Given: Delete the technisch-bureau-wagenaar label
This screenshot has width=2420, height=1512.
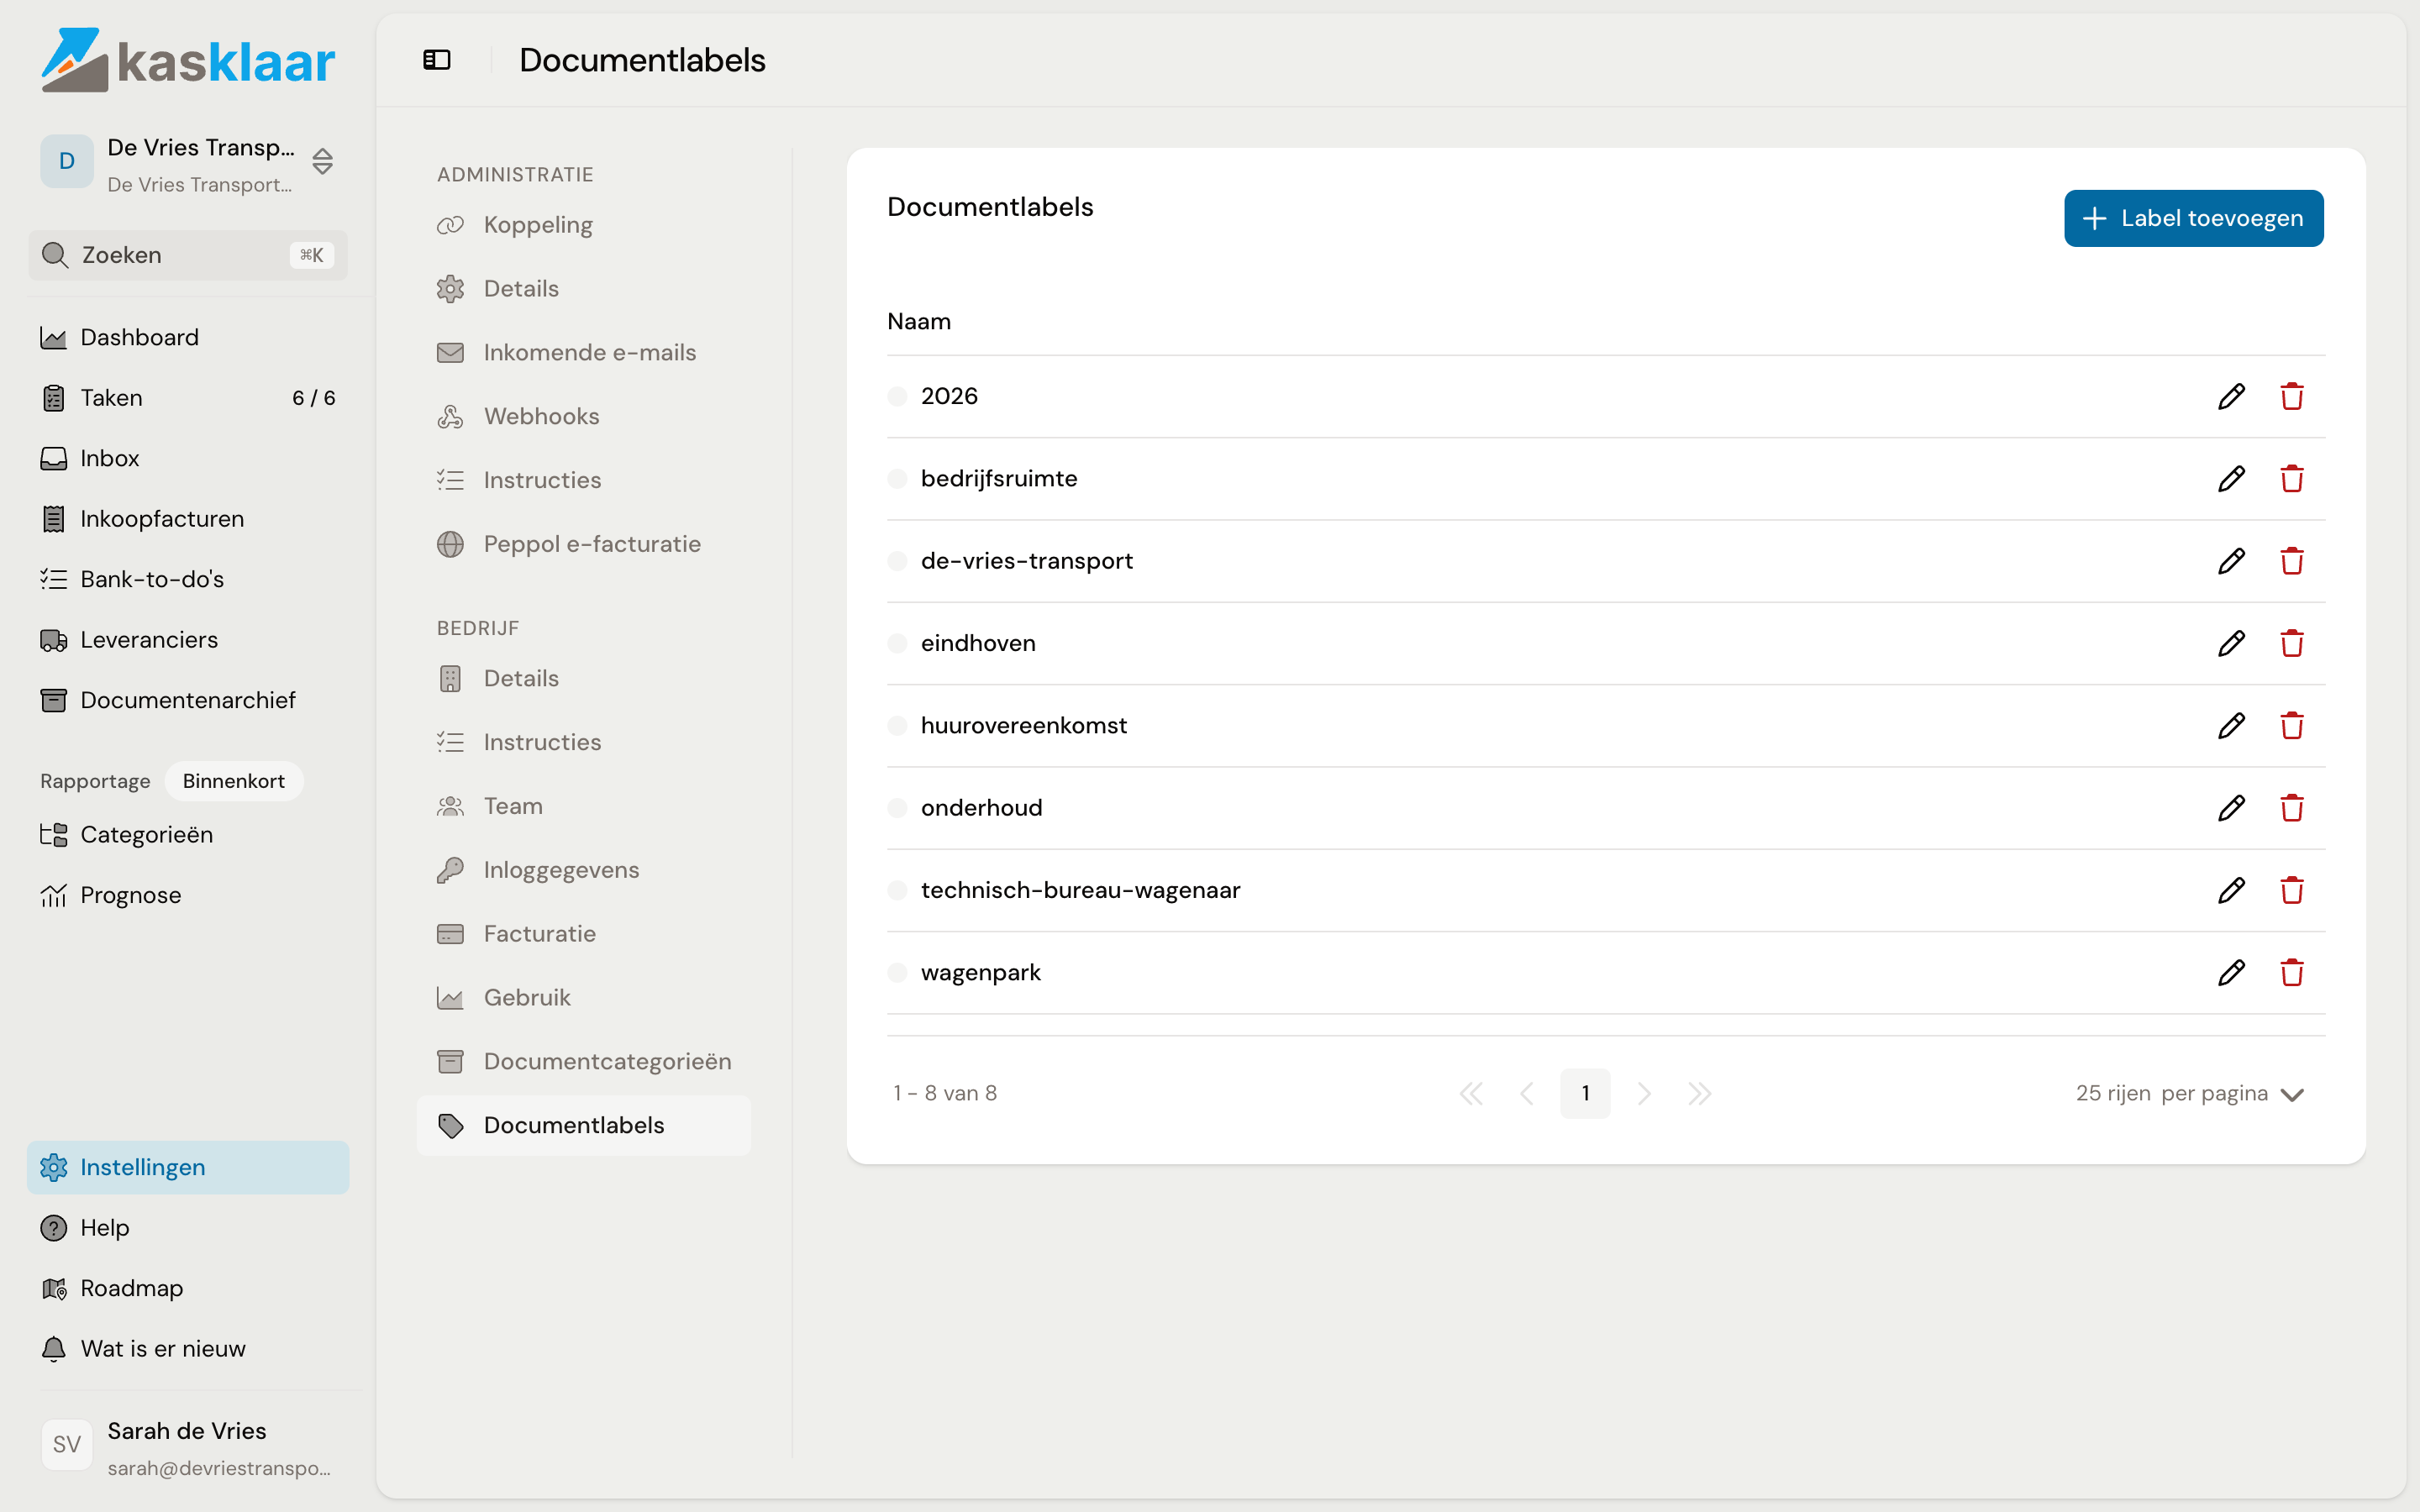Looking at the screenshot, I should tap(2292, 890).
